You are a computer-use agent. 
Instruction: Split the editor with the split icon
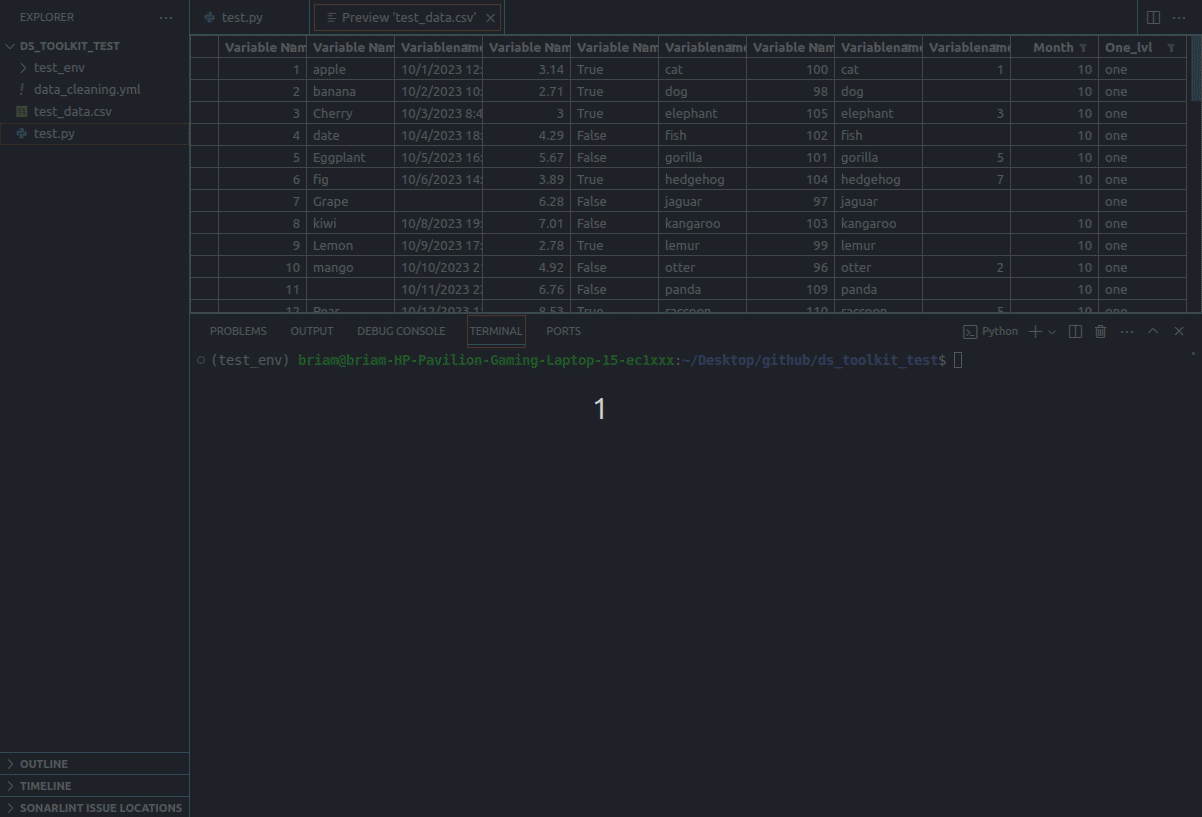click(x=1153, y=18)
